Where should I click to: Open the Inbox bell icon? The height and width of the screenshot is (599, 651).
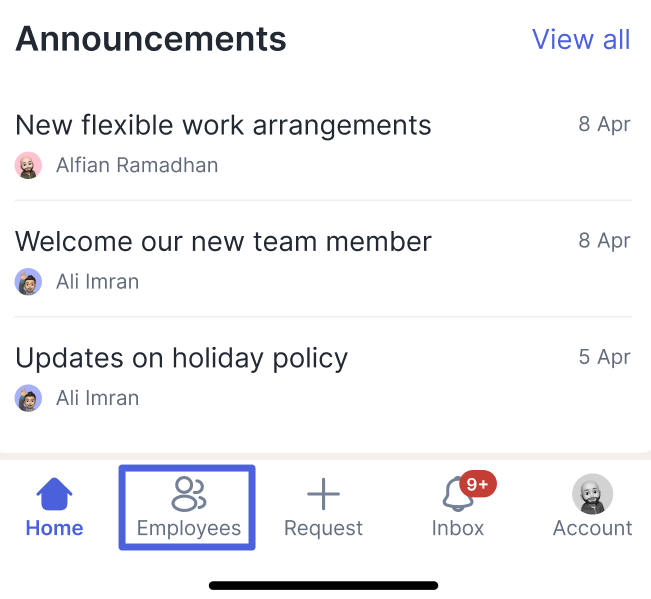[457, 495]
